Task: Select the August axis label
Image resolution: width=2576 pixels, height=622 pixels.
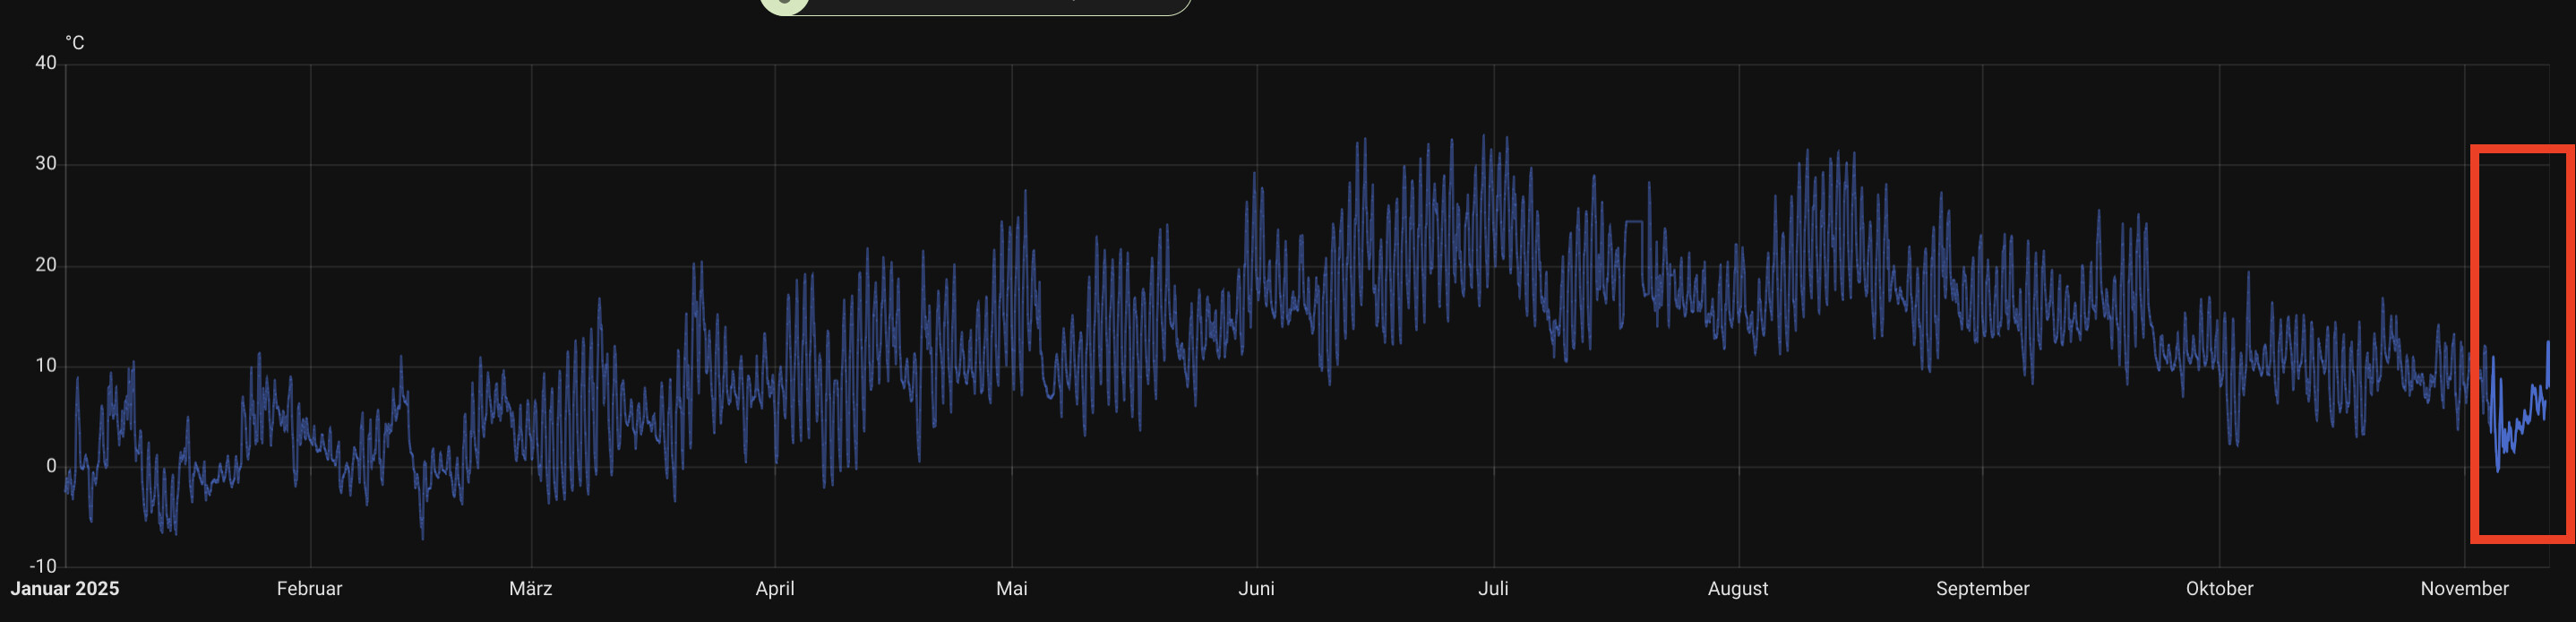Action: pos(1737,589)
